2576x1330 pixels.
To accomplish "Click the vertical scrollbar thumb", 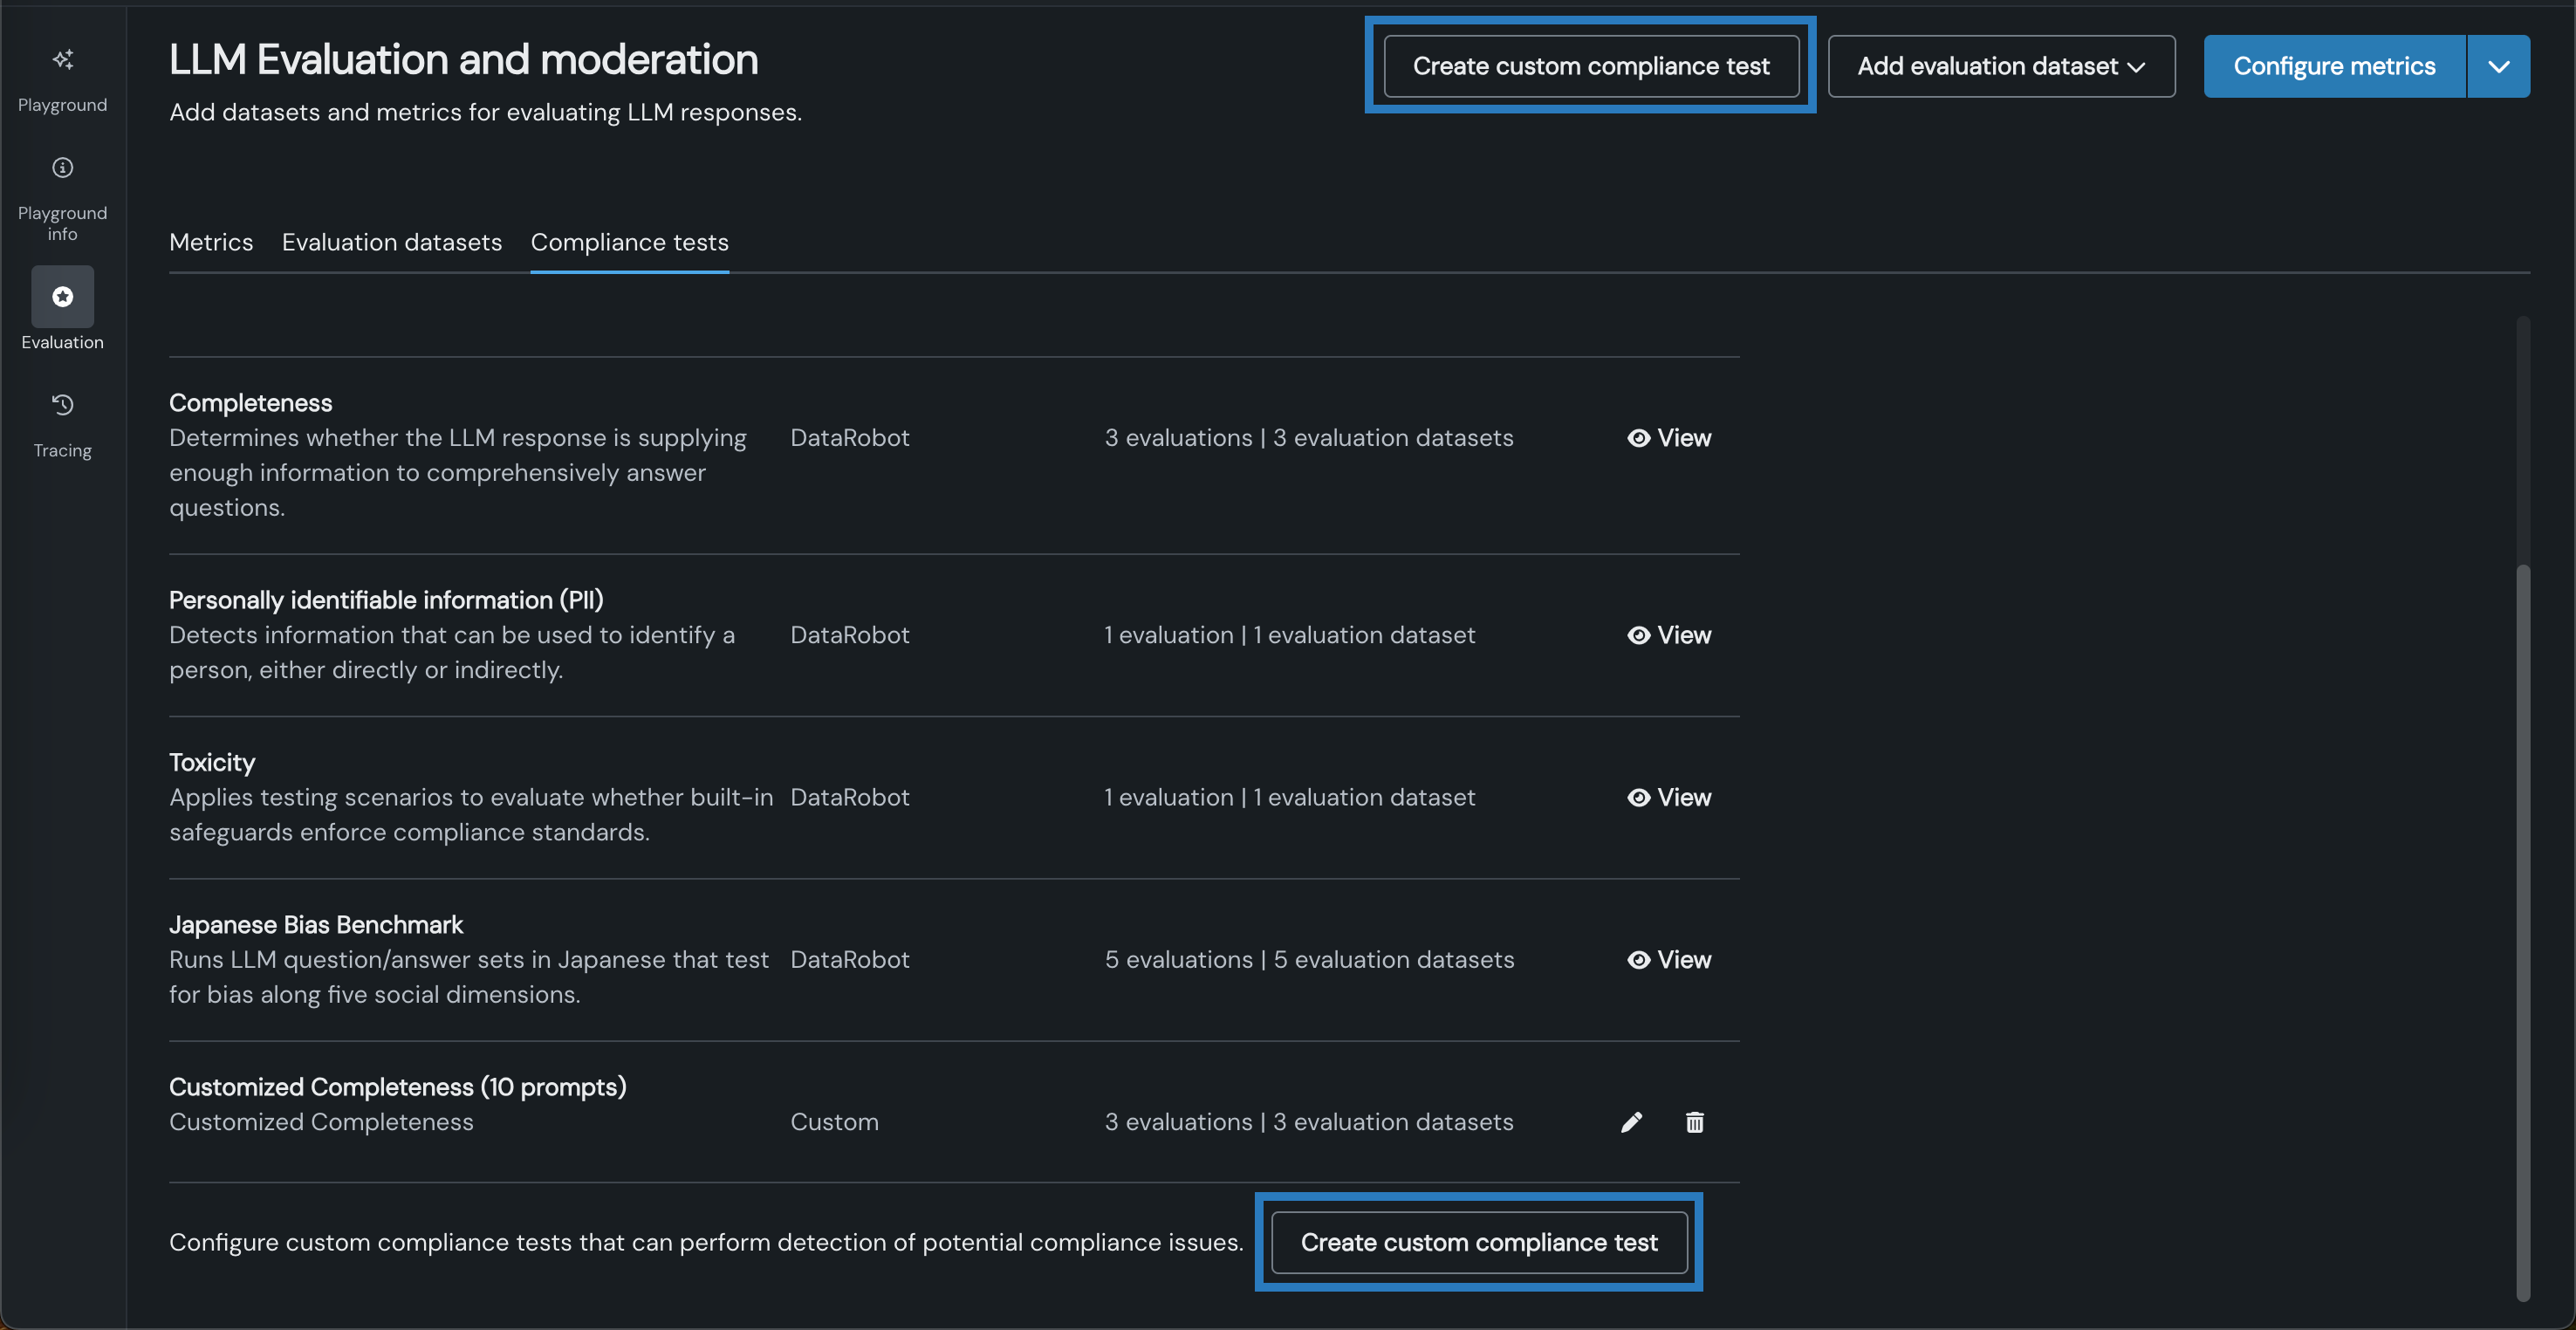I will (2522, 930).
